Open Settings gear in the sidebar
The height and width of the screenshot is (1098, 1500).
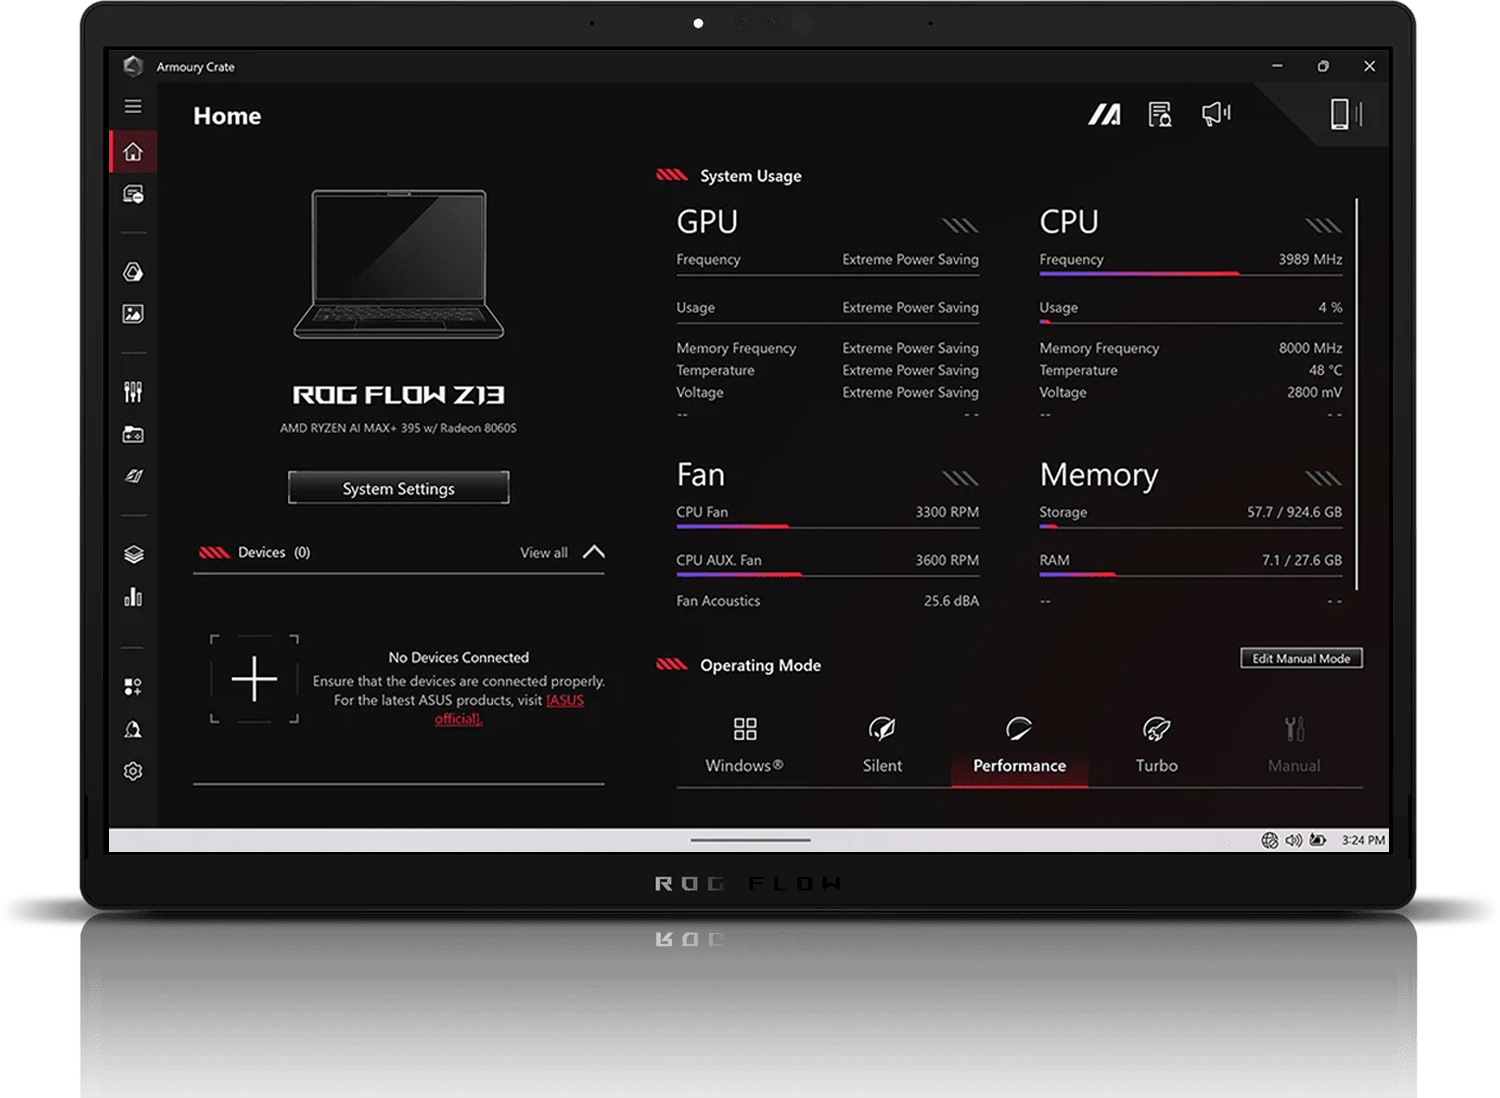pyautogui.click(x=133, y=771)
